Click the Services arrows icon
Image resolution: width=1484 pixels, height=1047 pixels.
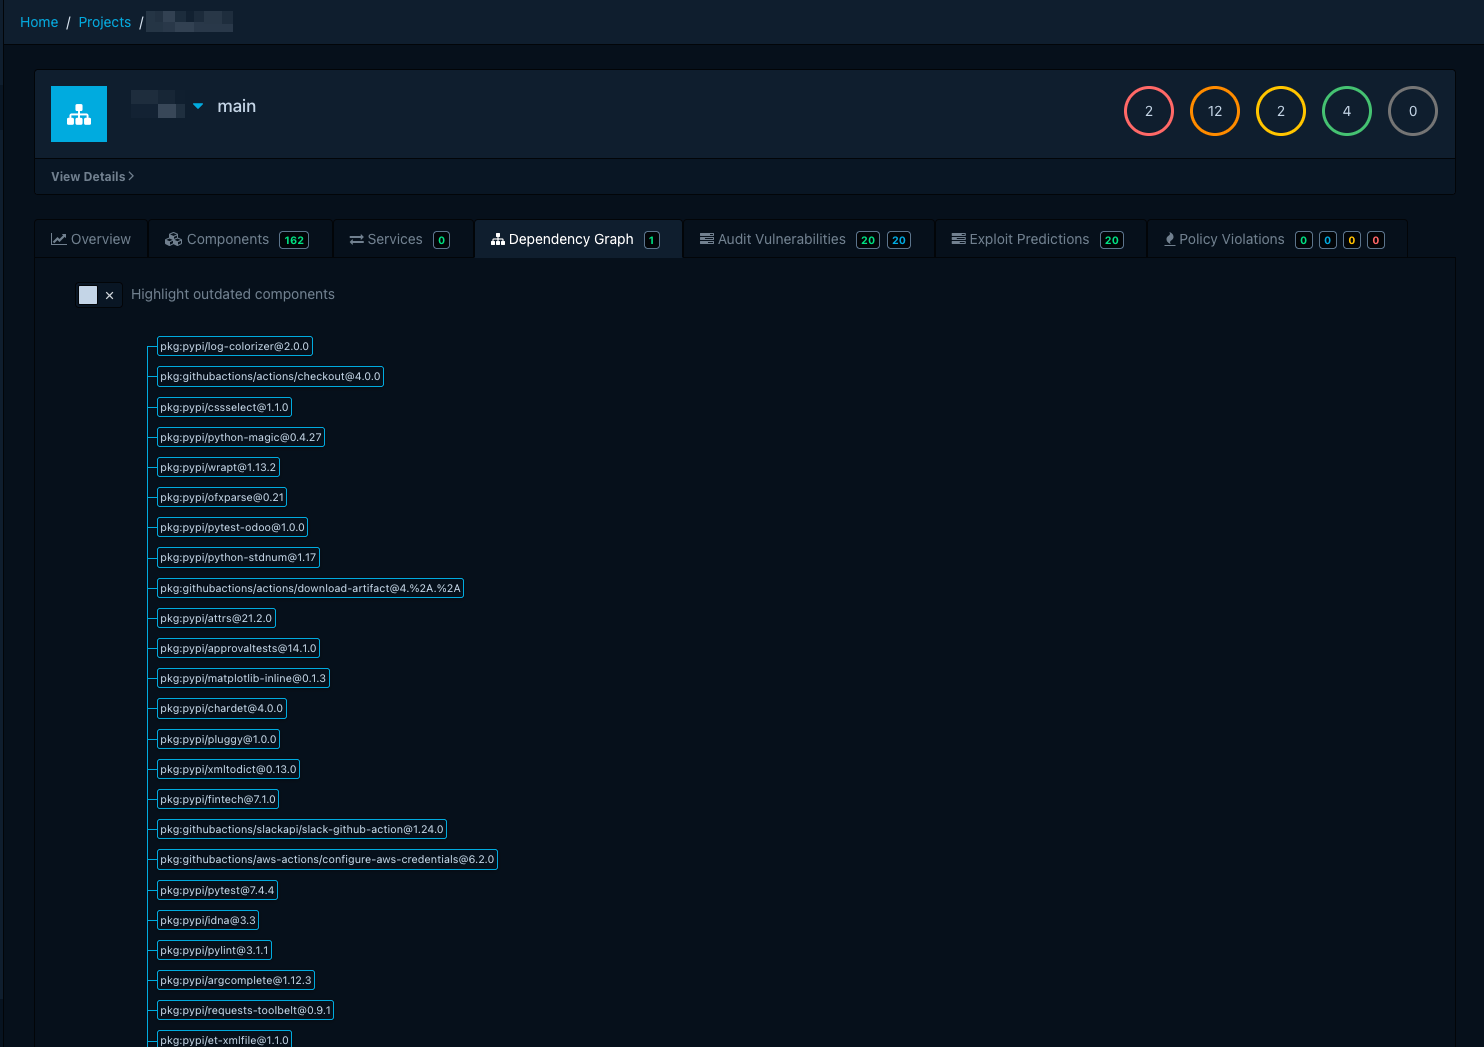356,240
